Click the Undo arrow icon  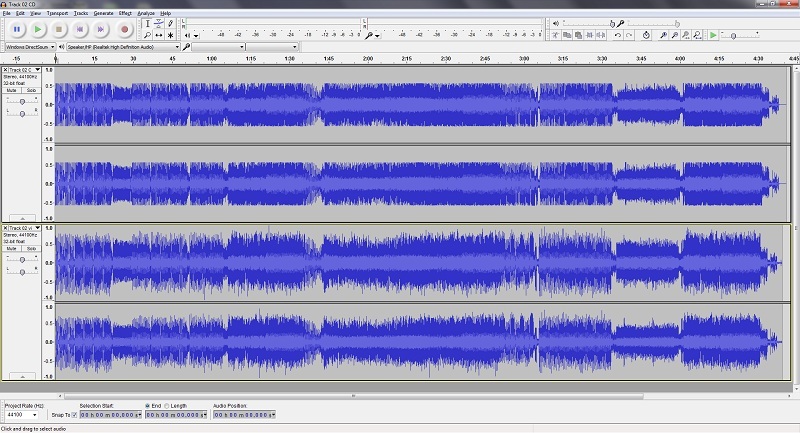pos(617,35)
